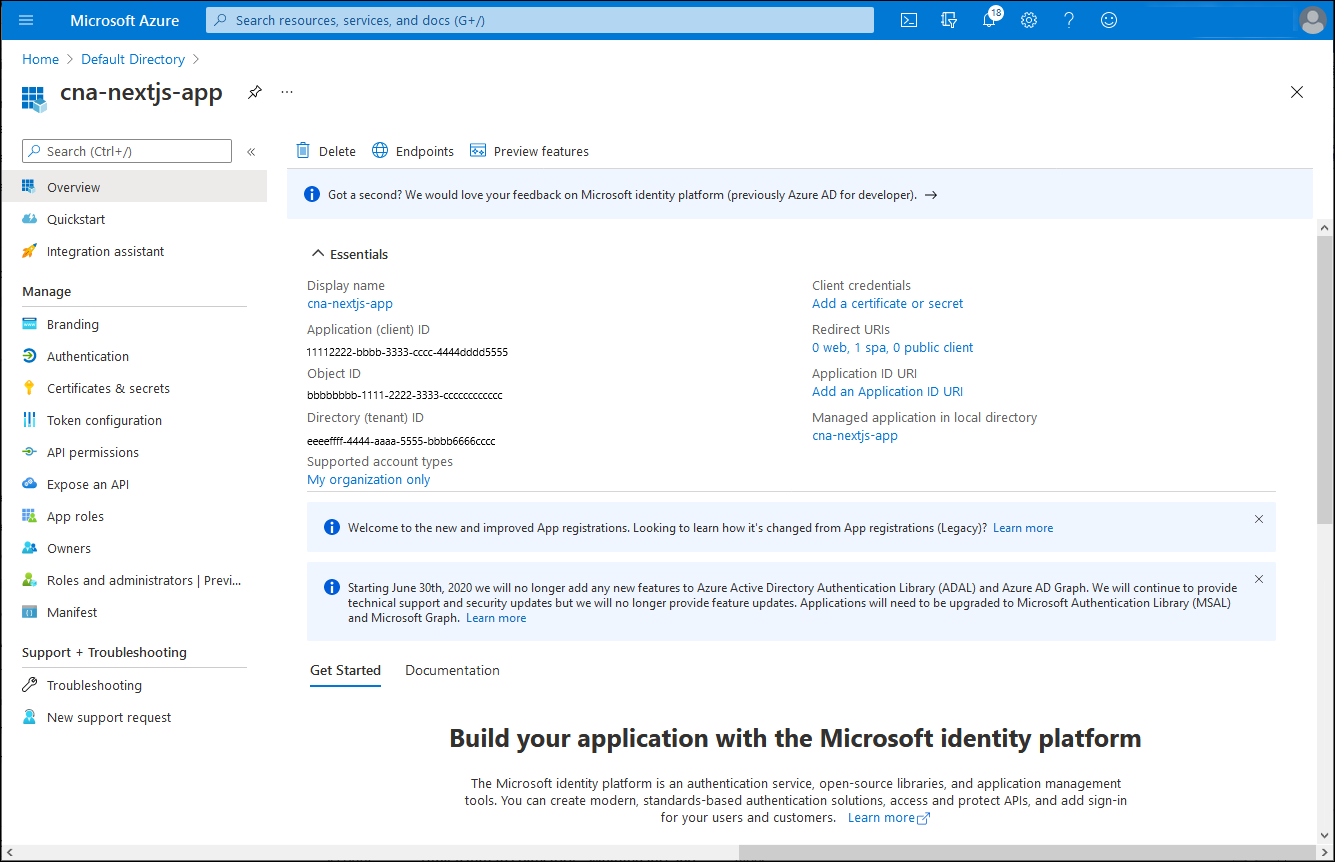1335x862 pixels.
Task: Click the Microsoft Azure portal title
Action: pyautogui.click(x=125, y=20)
